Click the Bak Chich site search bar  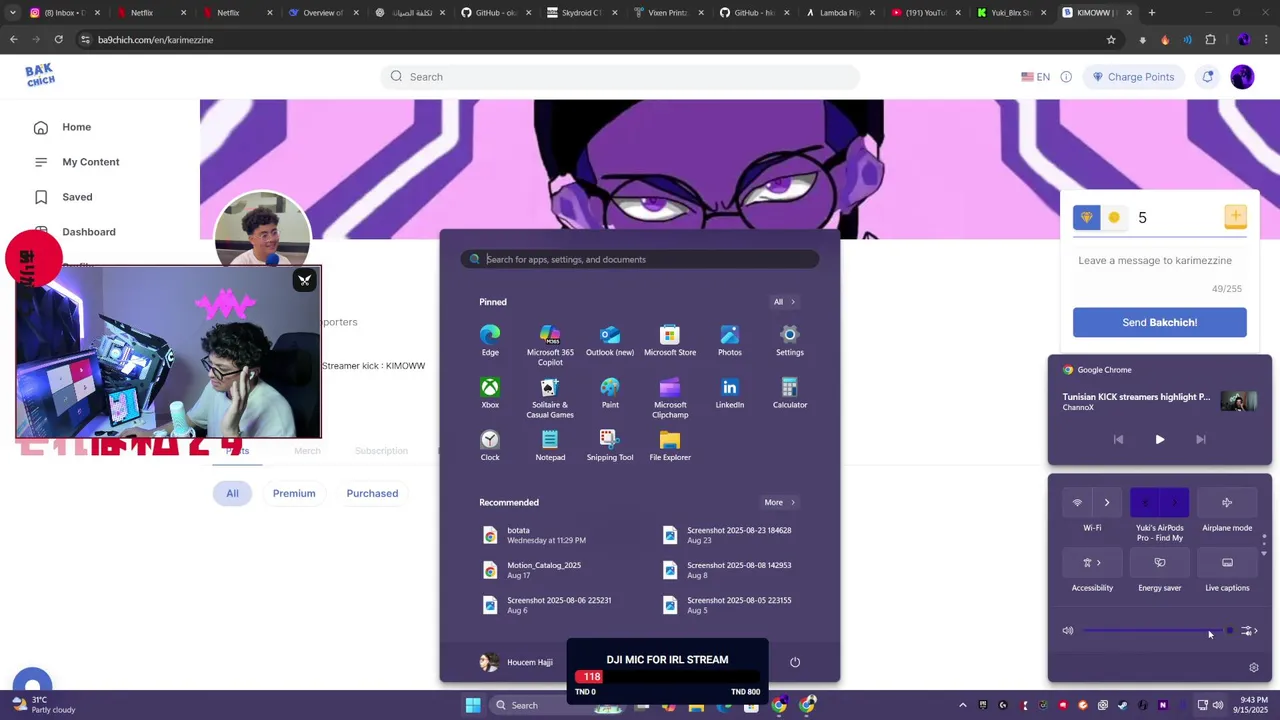click(x=619, y=77)
